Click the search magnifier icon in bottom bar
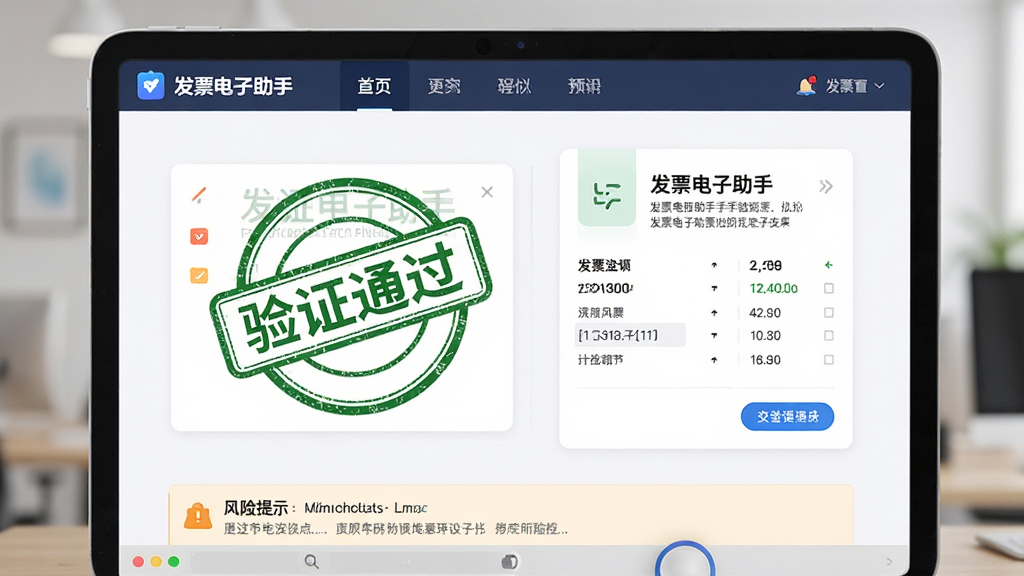Screen dimensions: 1024x576 click(x=312, y=562)
